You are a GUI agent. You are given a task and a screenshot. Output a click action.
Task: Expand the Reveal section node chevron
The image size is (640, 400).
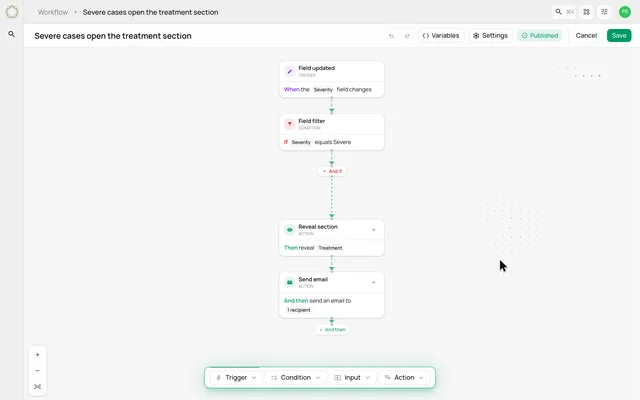click(373, 230)
